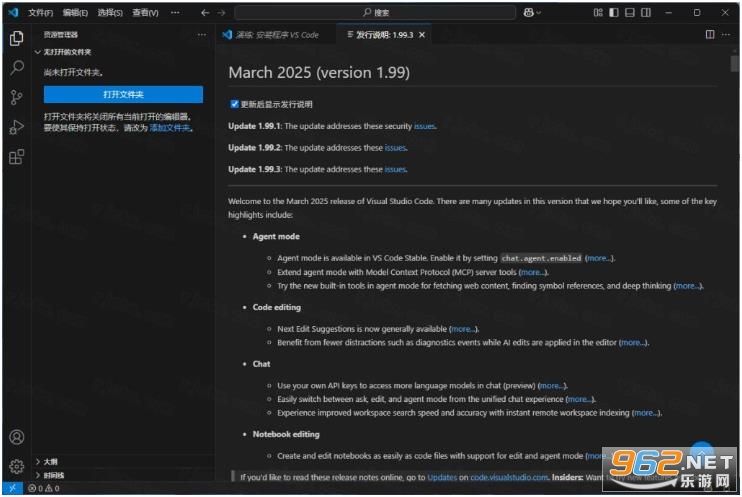Click the release notes vertical scrollbar thumb
Screen dimensions: 742x497
(x=734, y=63)
